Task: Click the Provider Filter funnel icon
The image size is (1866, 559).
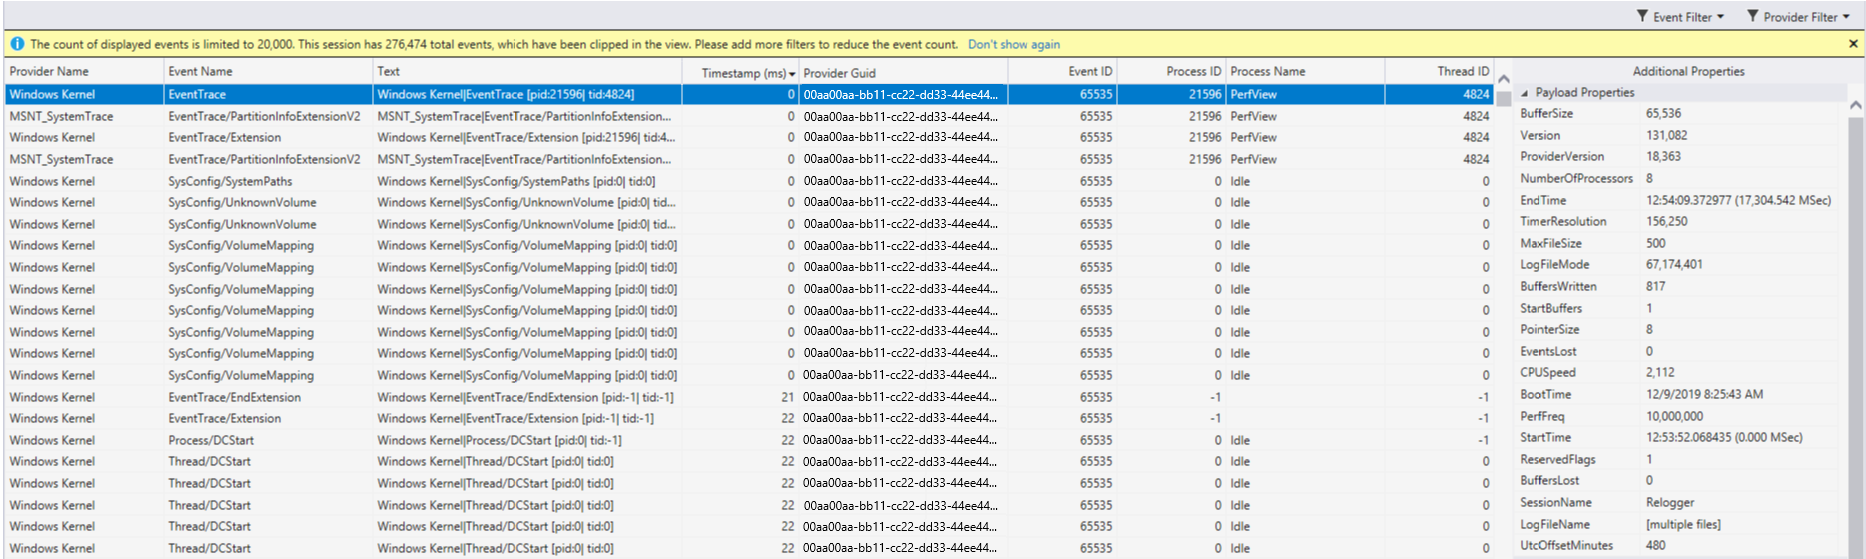Action: click(1752, 16)
